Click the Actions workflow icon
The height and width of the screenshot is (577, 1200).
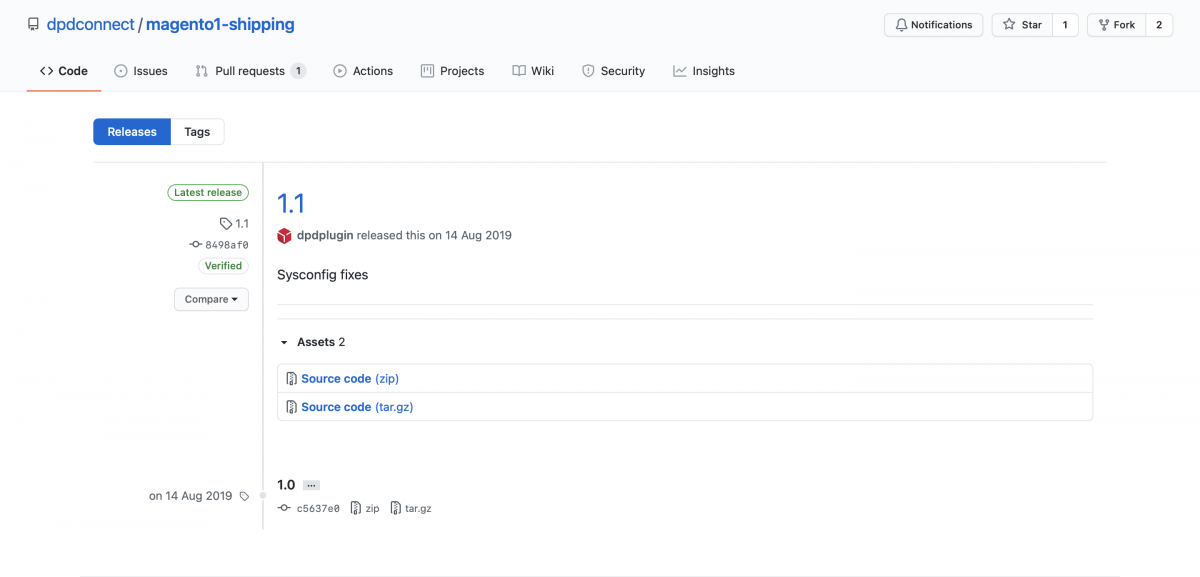340,71
